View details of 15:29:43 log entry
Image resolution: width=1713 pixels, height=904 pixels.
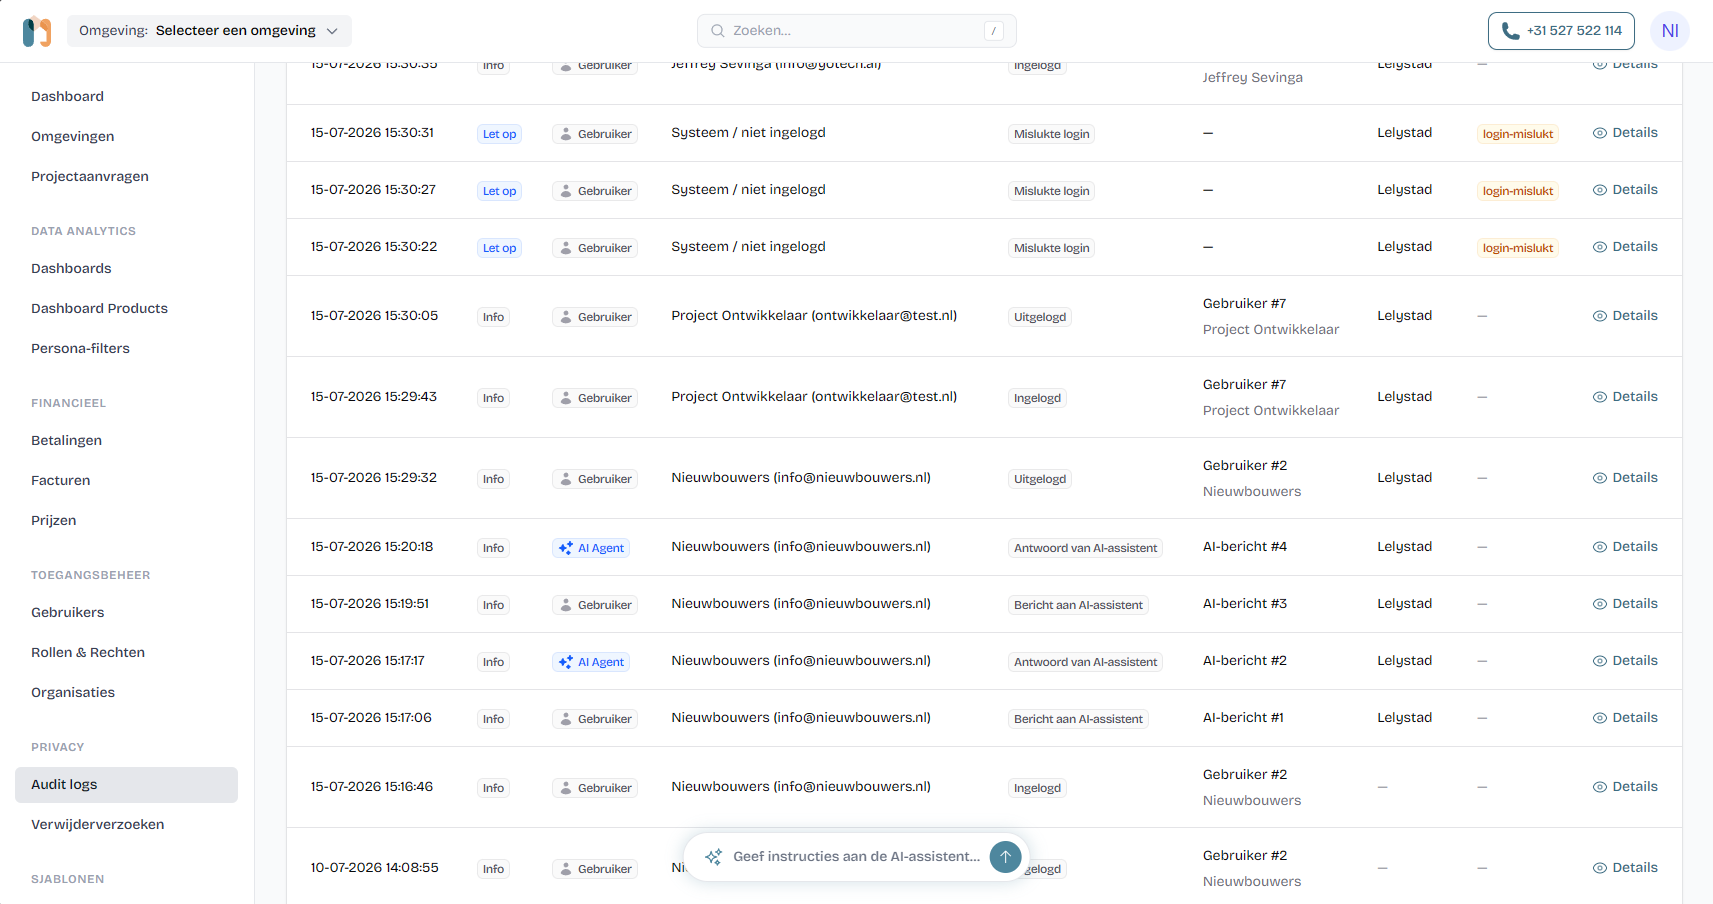(x=1625, y=397)
